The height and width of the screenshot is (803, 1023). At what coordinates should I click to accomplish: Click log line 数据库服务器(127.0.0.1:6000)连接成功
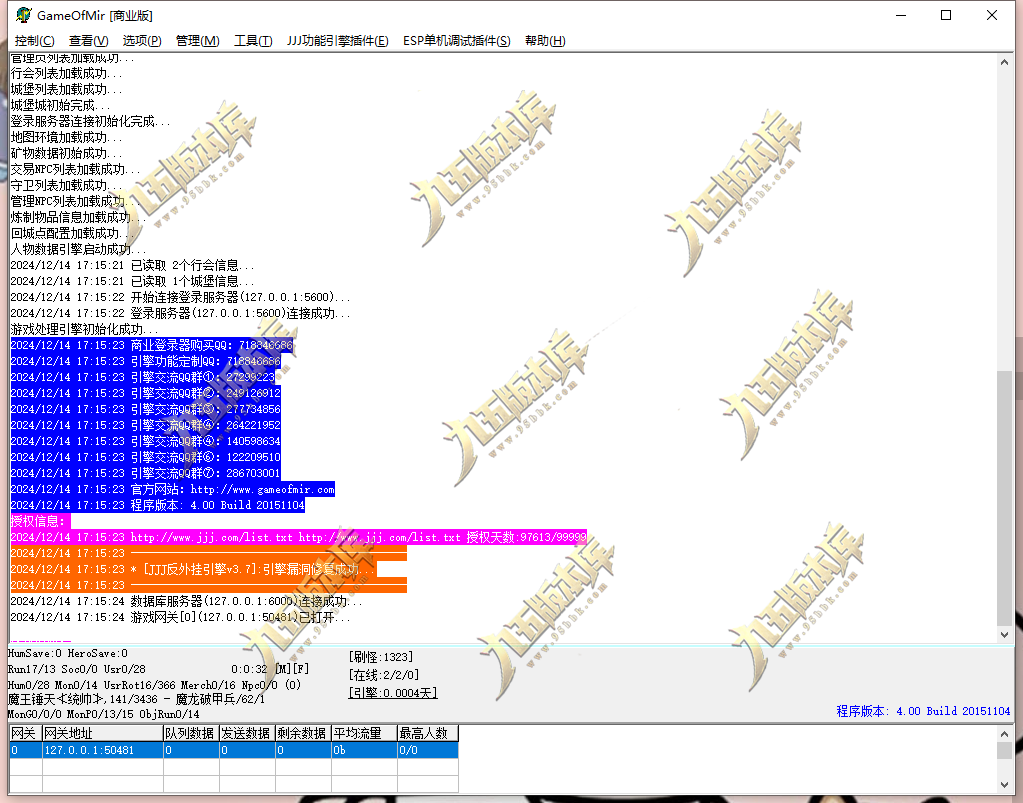pyautogui.click(x=186, y=601)
